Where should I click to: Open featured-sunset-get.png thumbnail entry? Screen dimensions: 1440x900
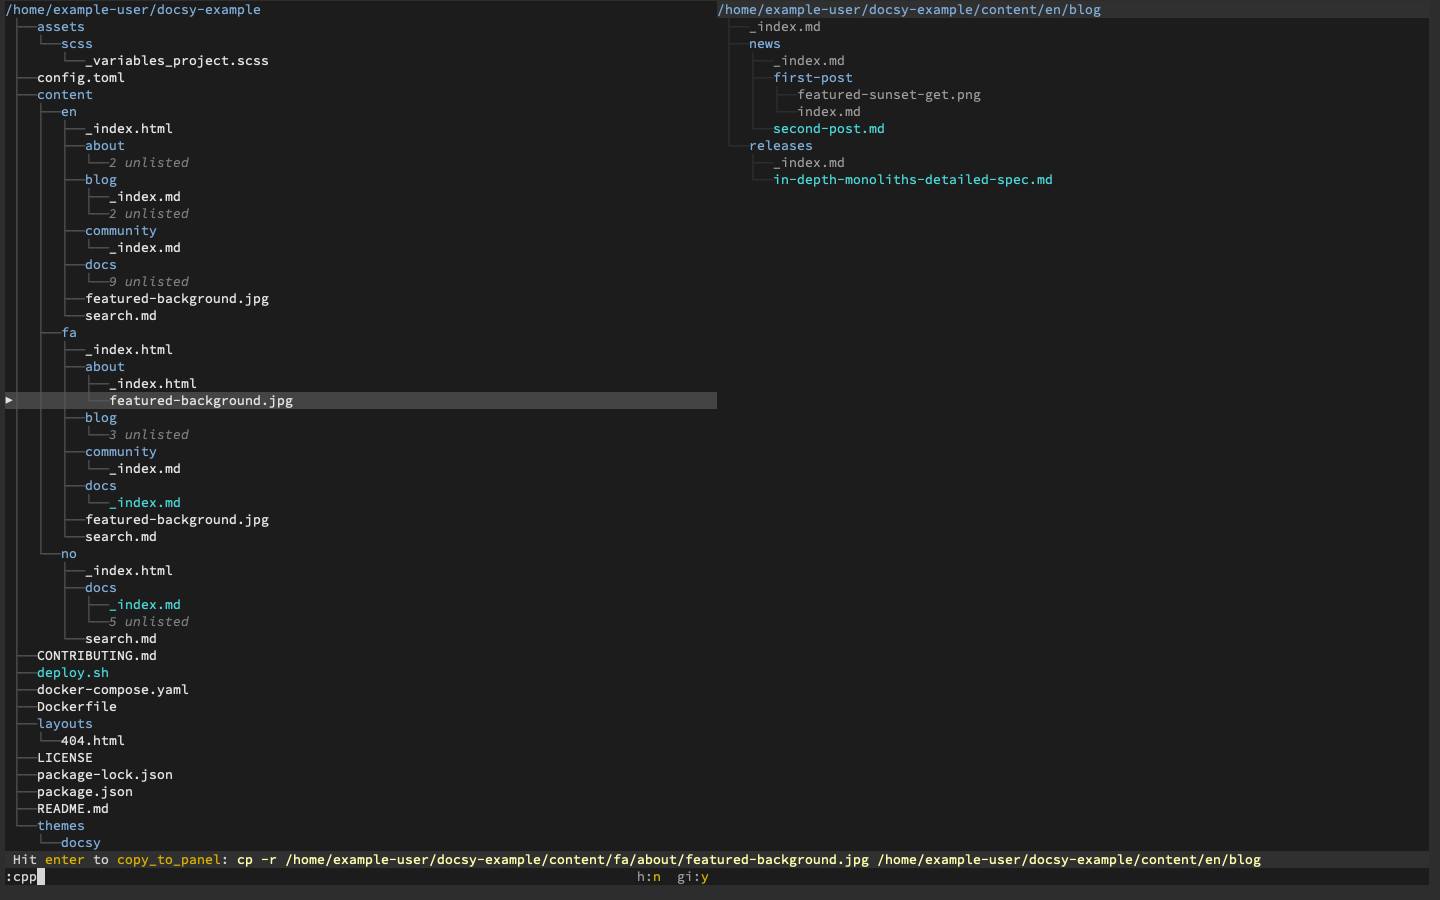click(888, 94)
